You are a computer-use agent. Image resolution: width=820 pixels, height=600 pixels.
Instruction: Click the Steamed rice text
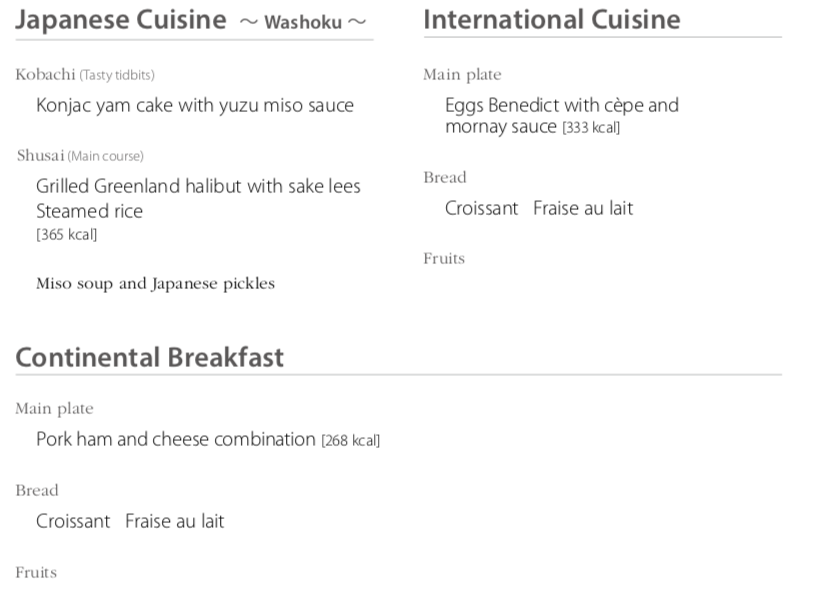pos(89,211)
